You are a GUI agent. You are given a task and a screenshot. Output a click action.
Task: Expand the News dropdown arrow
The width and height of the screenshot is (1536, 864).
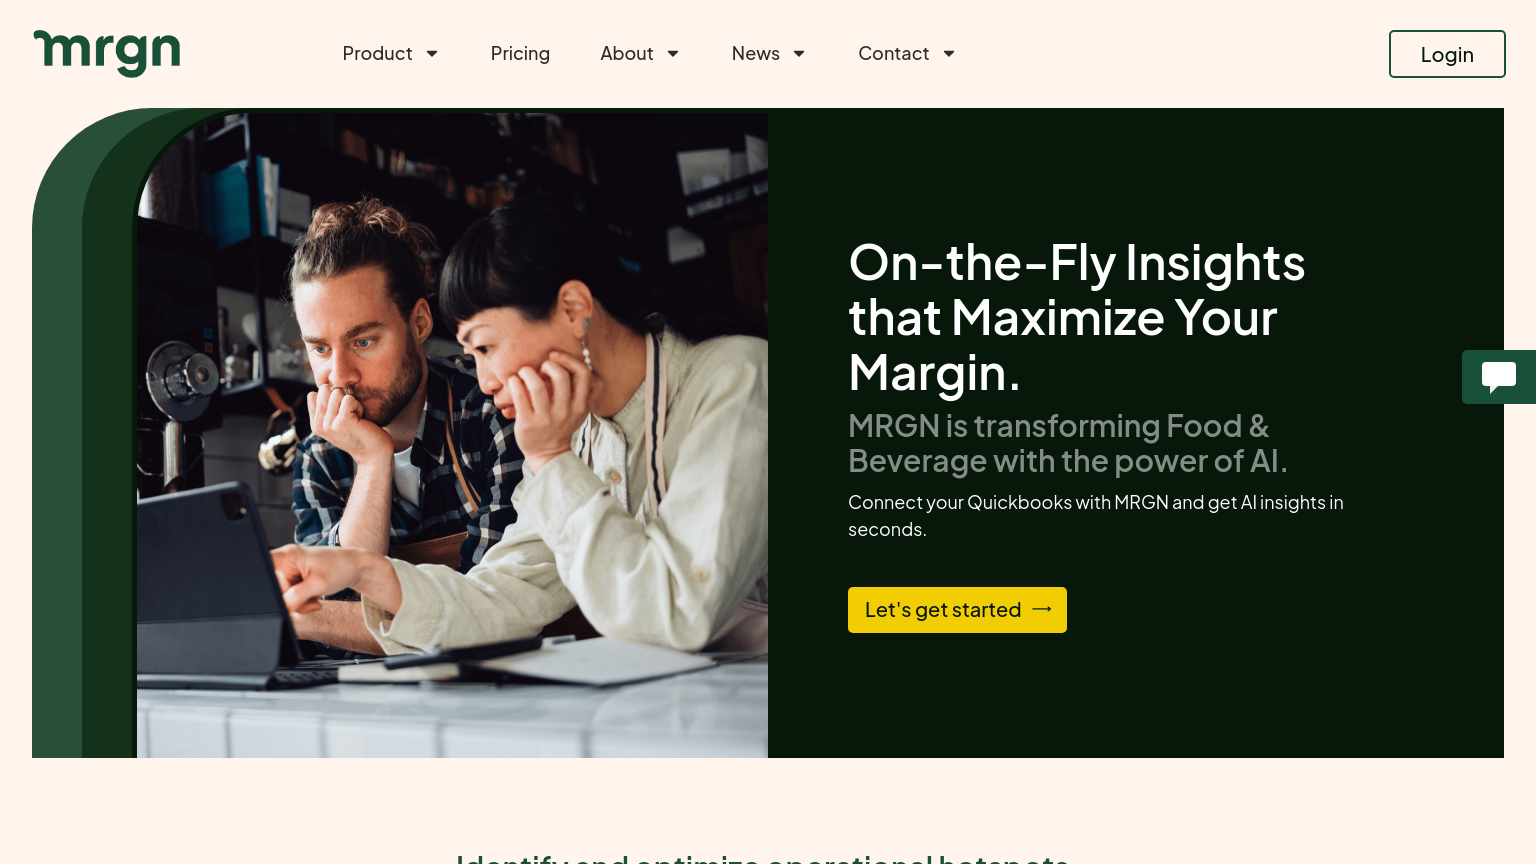[799, 54]
